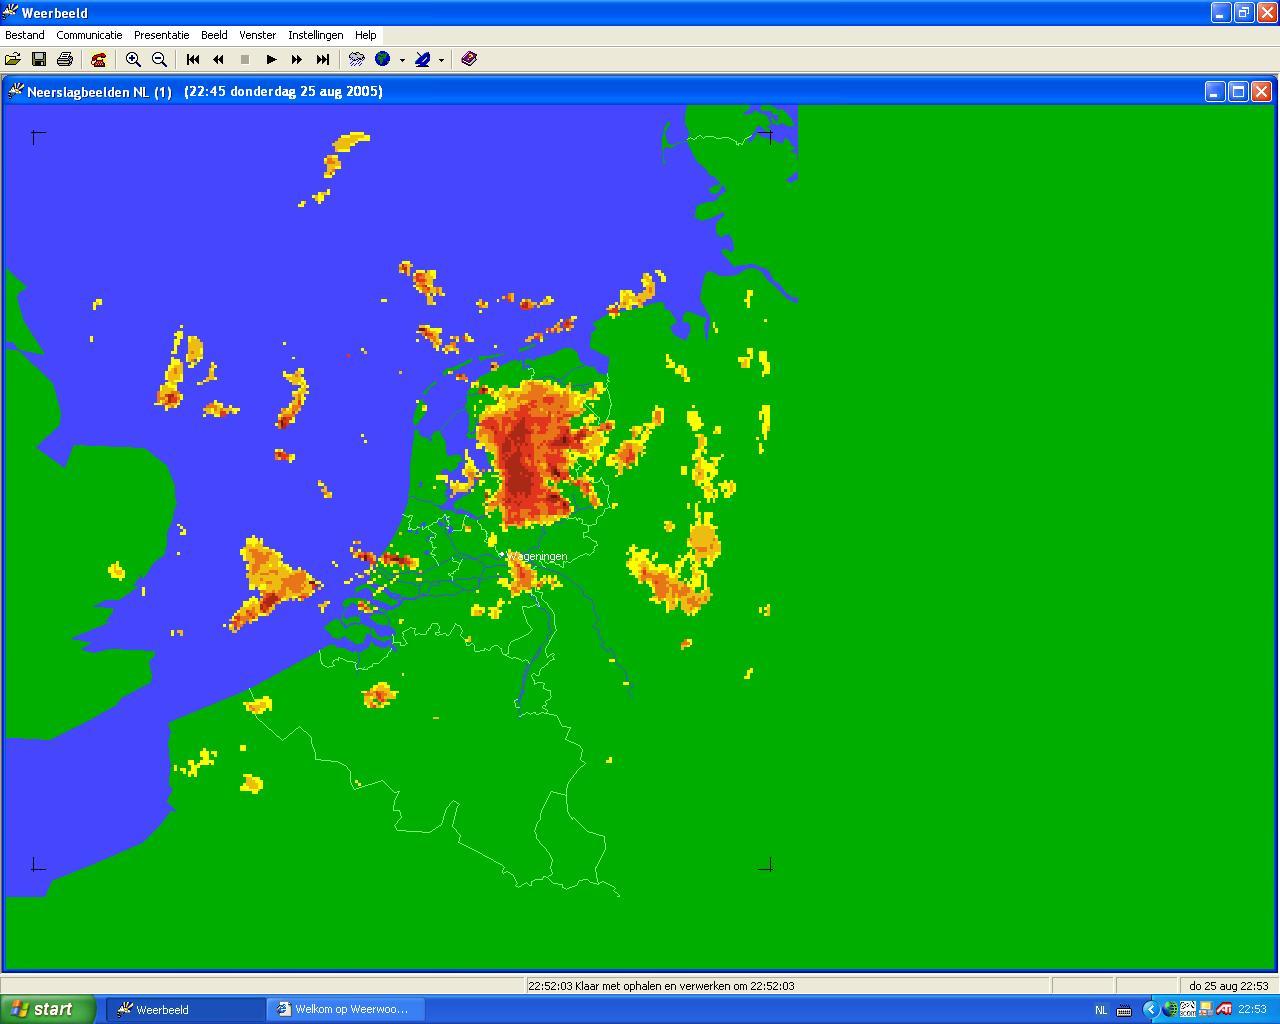The height and width of the screenshot is (1024, 1280).
Task: Open the Windows Start menu
Action: coord(48,1009)
